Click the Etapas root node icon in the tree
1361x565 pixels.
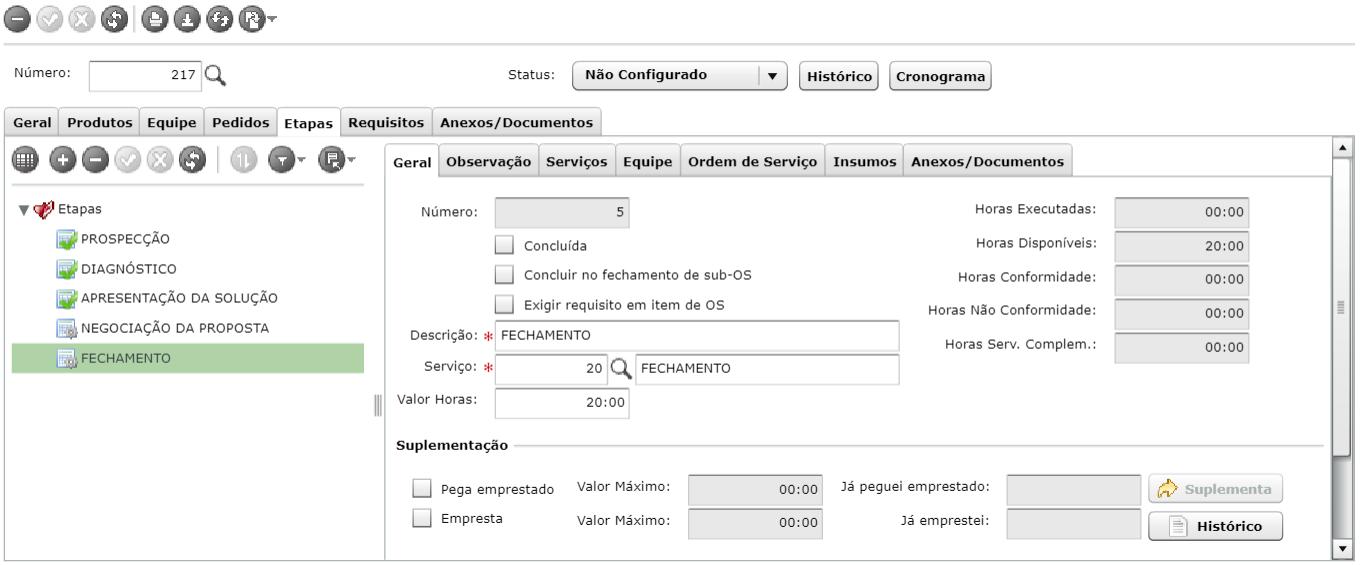click(x=44, y=210)
